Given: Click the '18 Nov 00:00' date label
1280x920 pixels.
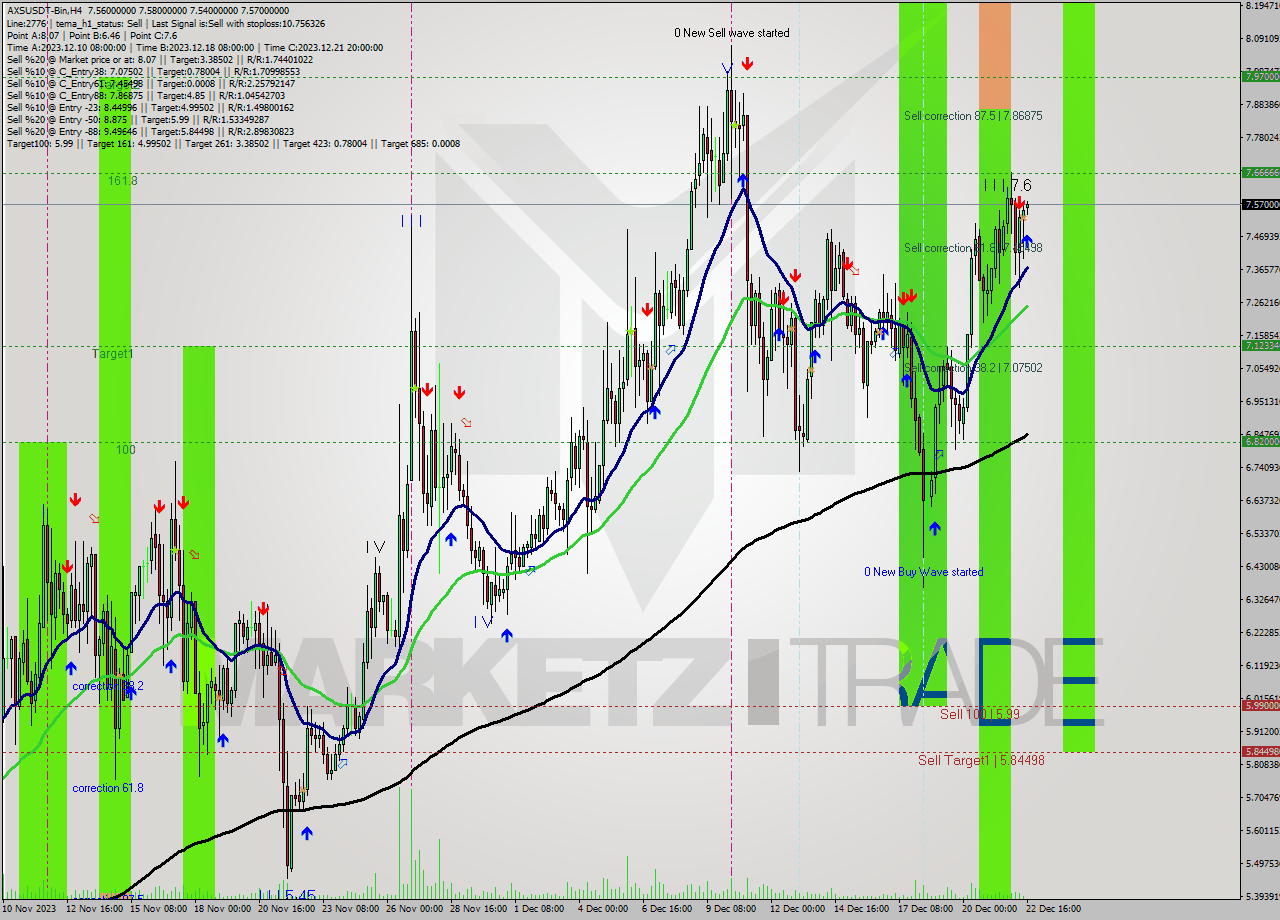Looking at the screenshot, I should pyautogui.click(x=223, y=909).
